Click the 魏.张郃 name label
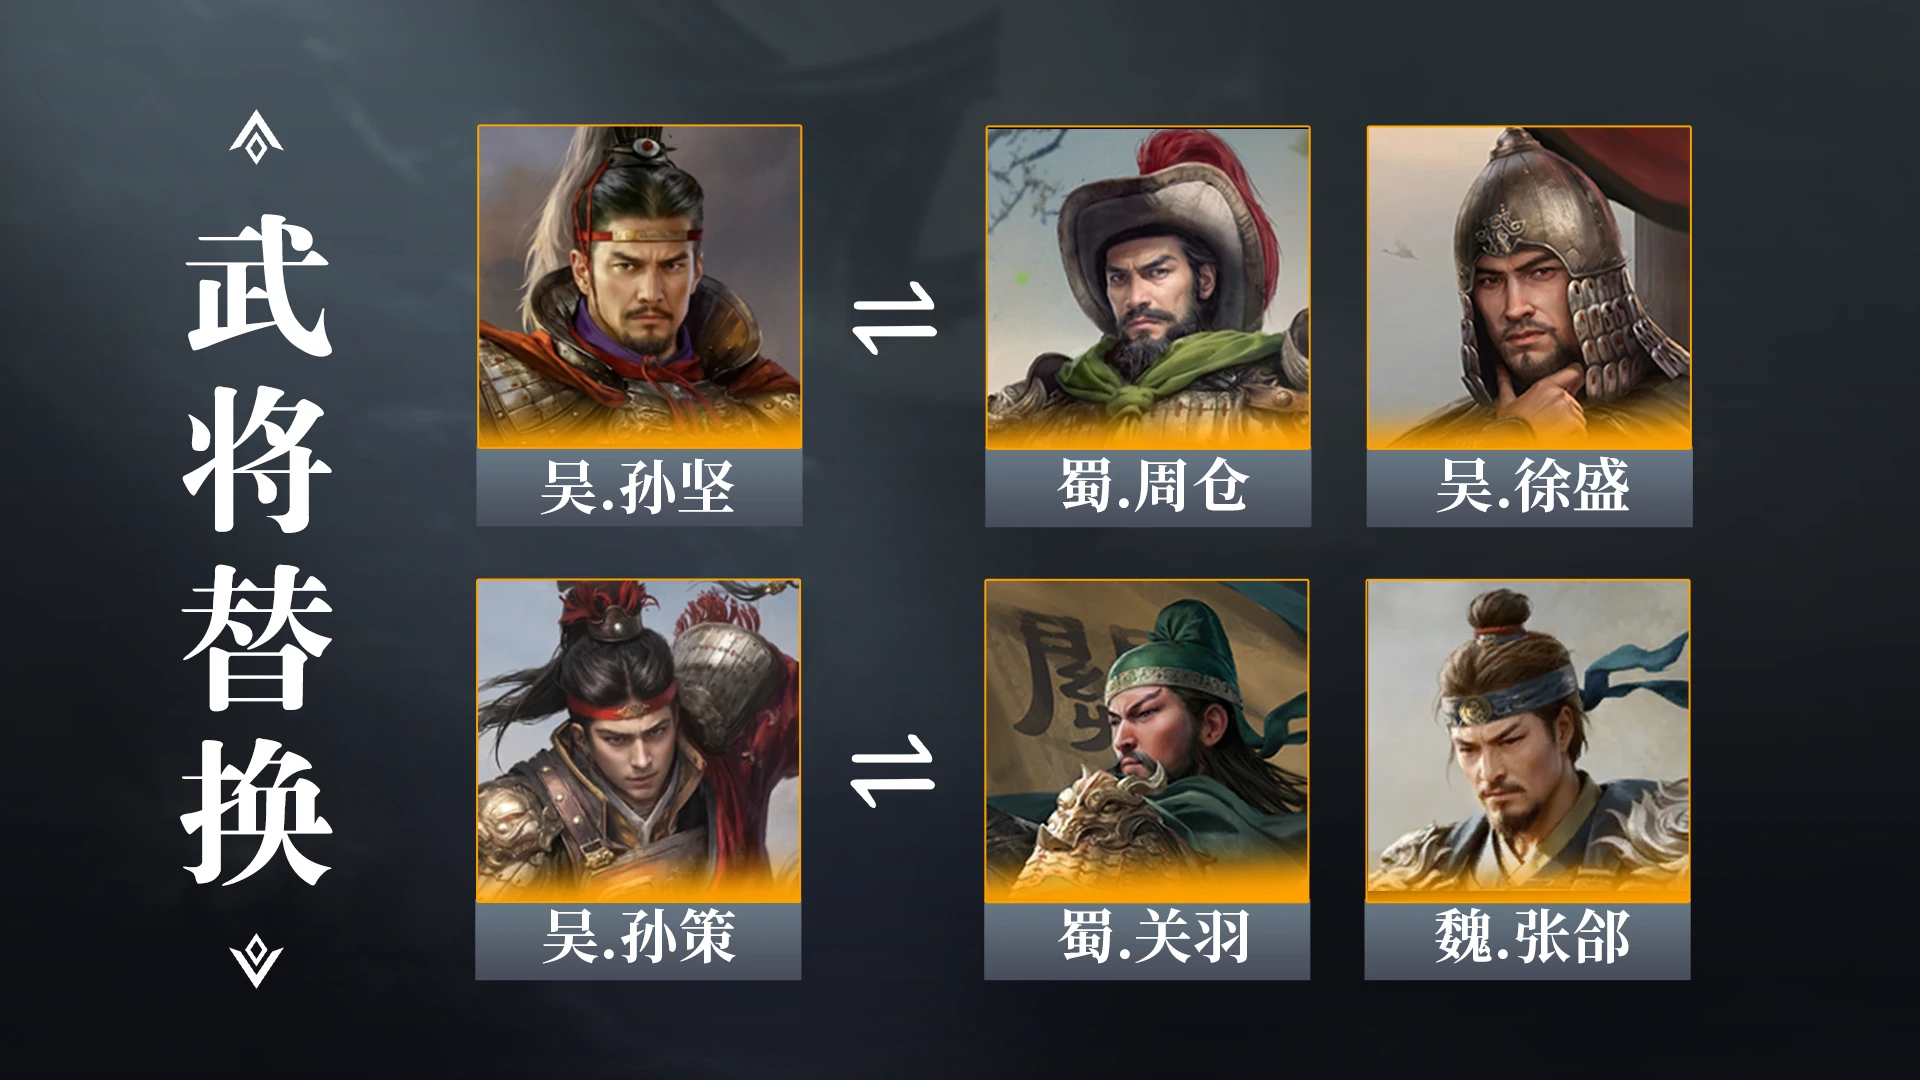The height and width of the screenshot is (1080, 1920). (1528, 940)
